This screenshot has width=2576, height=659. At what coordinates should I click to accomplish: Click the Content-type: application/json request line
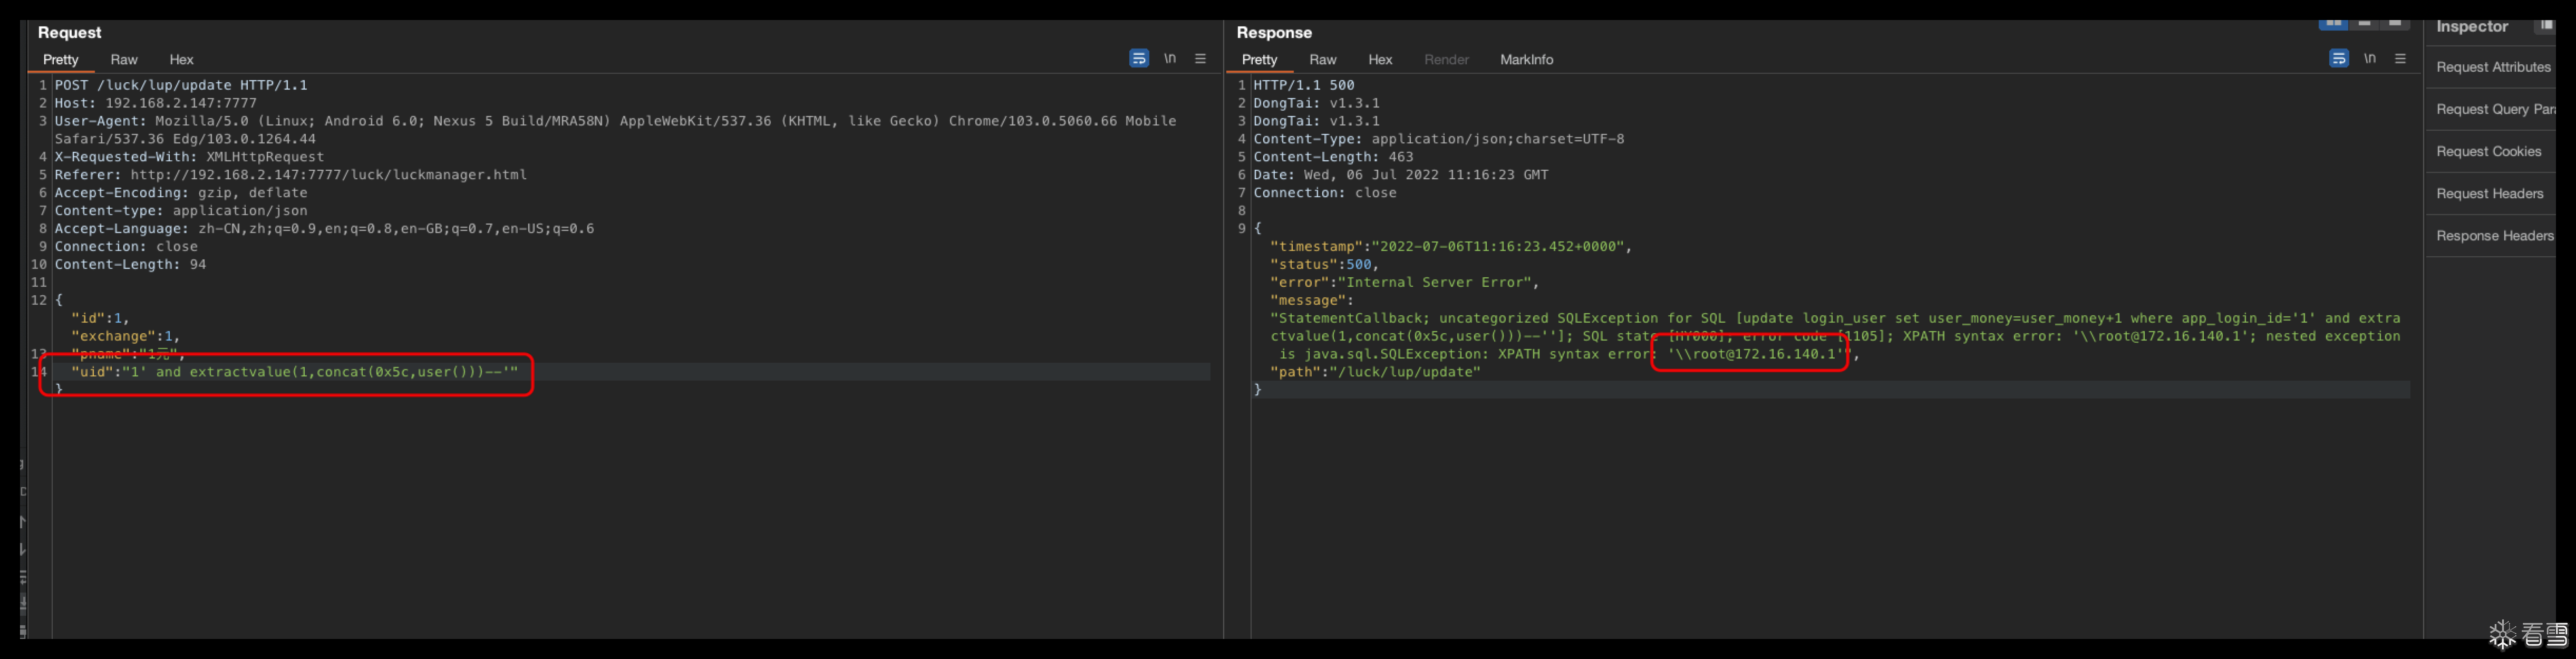coord(181,211)
